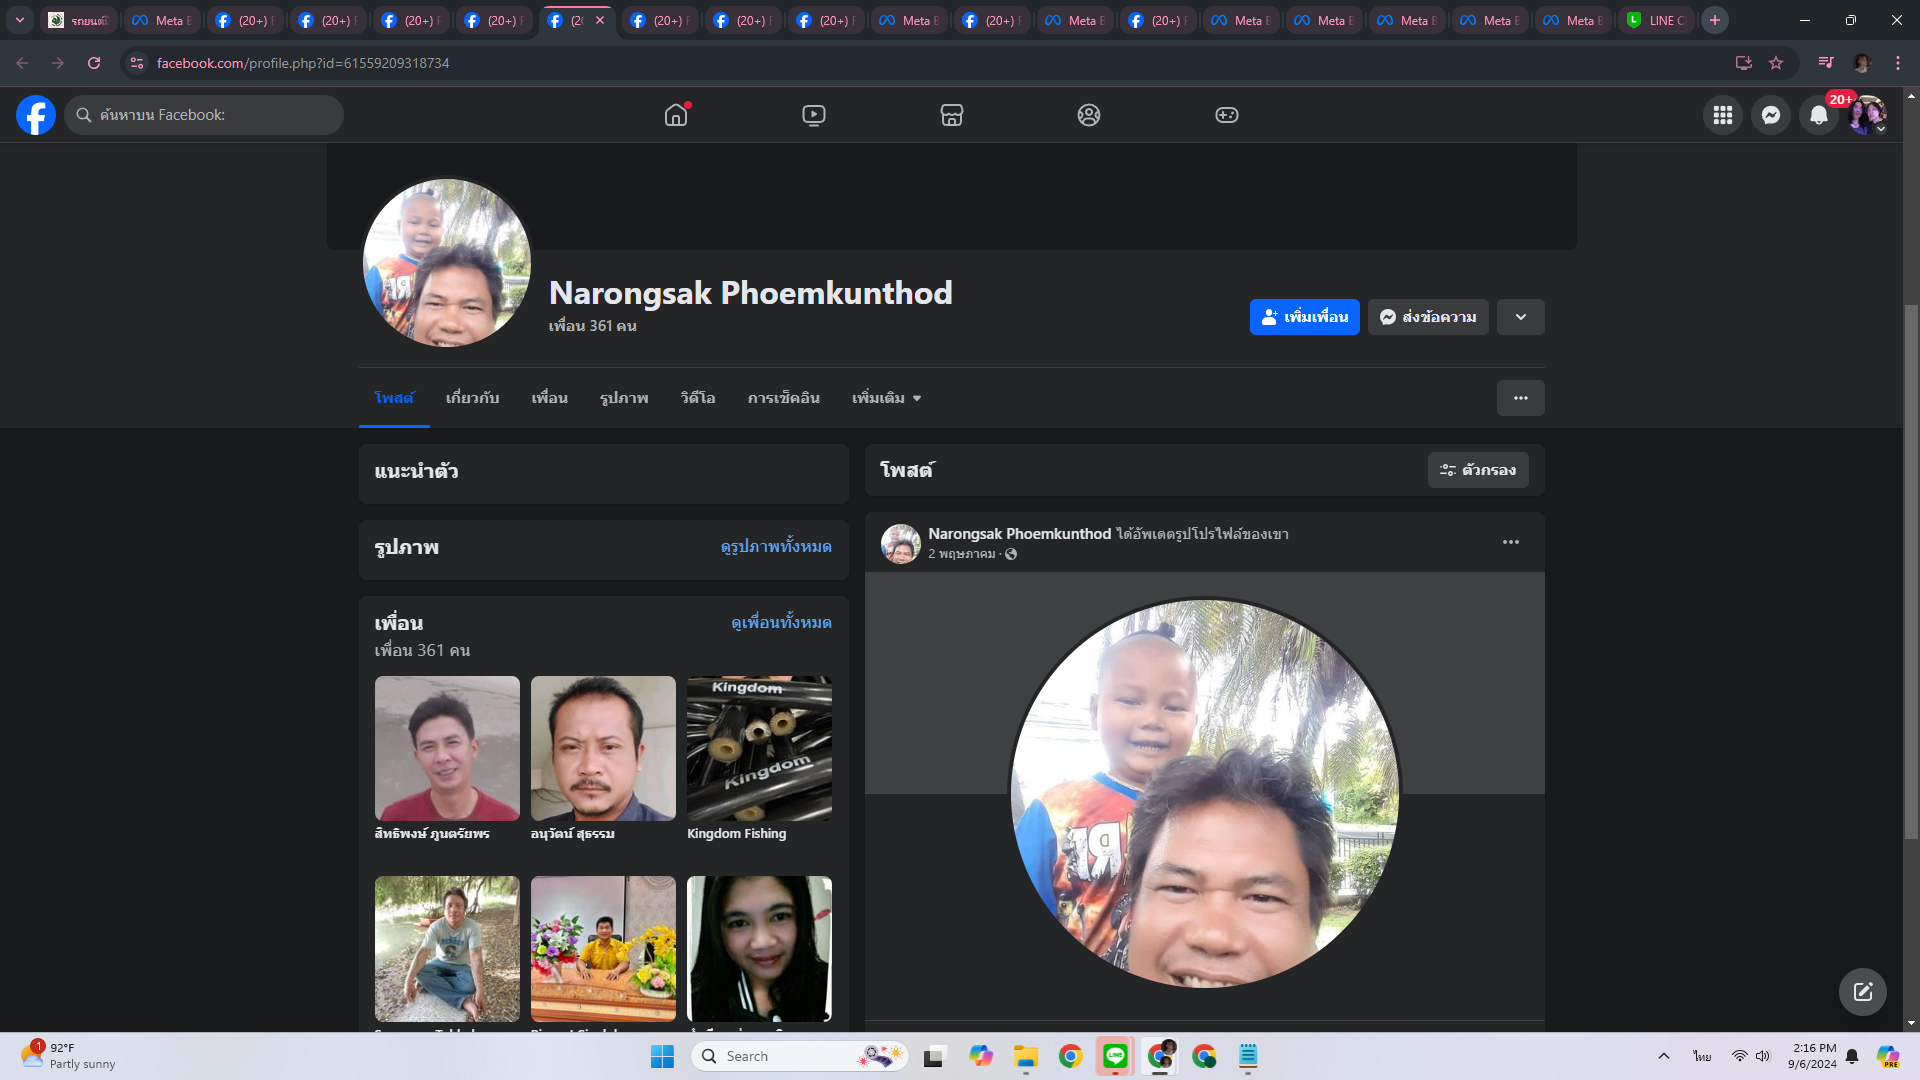Open three-dot options on the post
This screenshot has height=1080, width=1920.
[1510, 542]
